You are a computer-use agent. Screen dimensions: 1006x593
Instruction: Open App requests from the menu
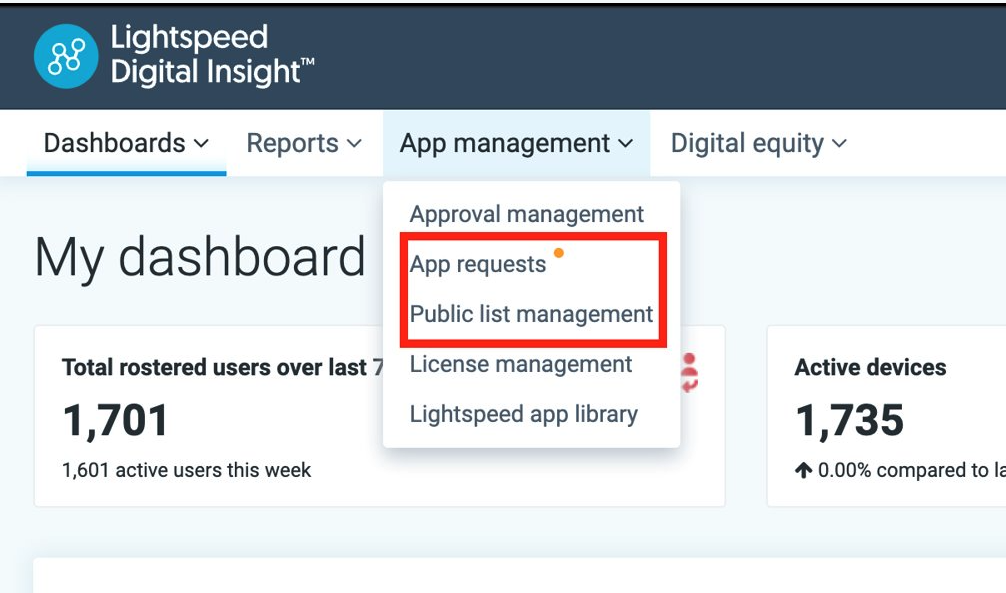pyautogui.click(x=478, y=264)
